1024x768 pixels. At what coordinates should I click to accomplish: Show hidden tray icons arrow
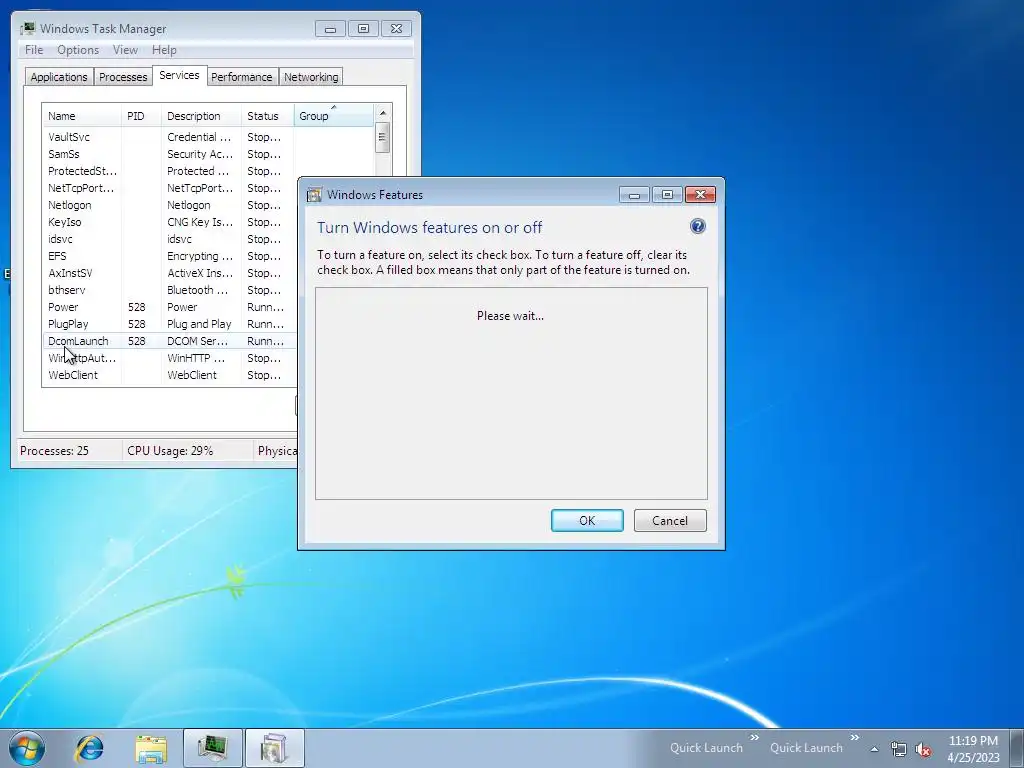coord(874,749)
